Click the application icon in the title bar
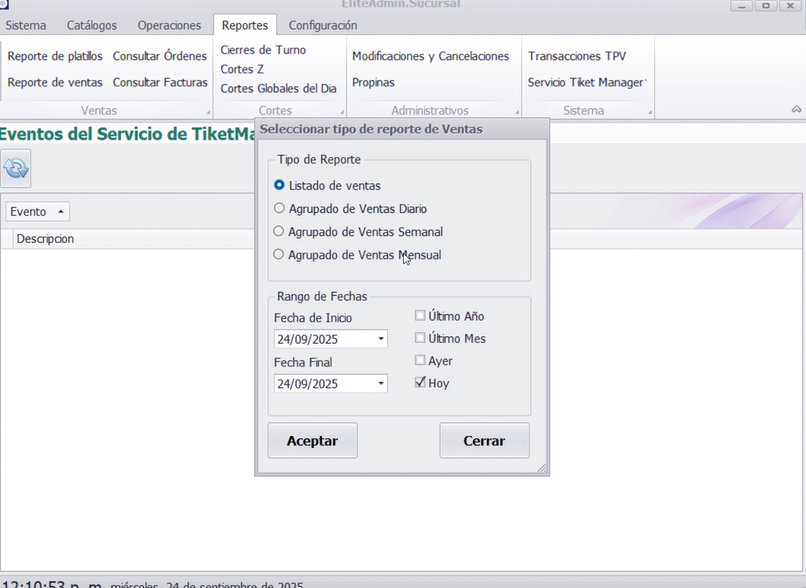Viewport: 806px width, 588px height. pyautogui.click(x=4, y=5)
